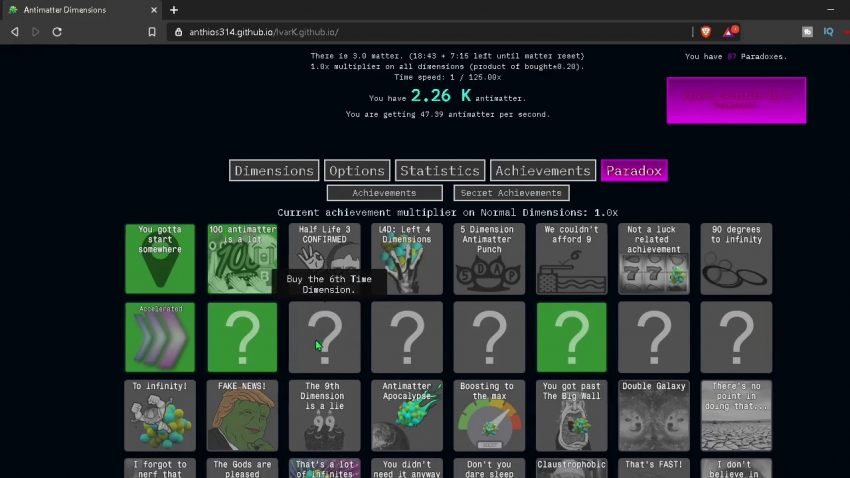
Task: Select 'That's a lot of infinites' achievement
Action: (x=324, y=468)
